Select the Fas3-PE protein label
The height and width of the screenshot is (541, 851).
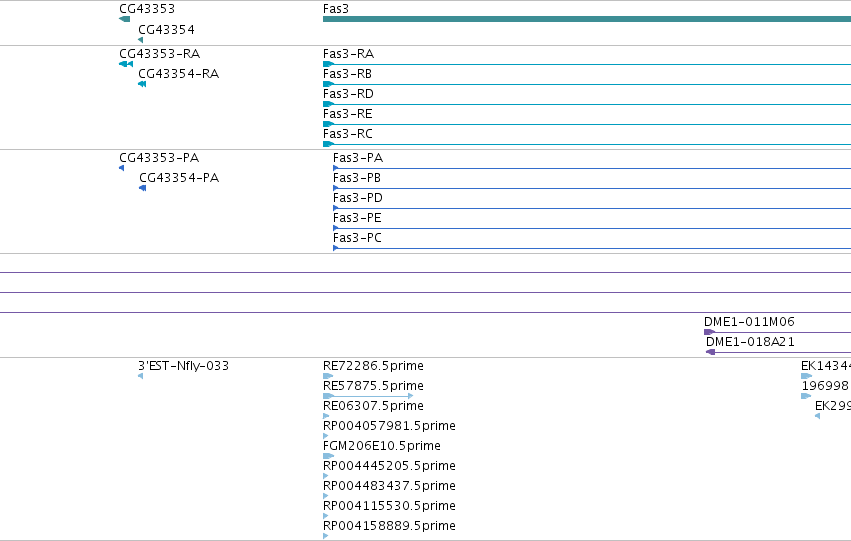(x=357, y=218)
